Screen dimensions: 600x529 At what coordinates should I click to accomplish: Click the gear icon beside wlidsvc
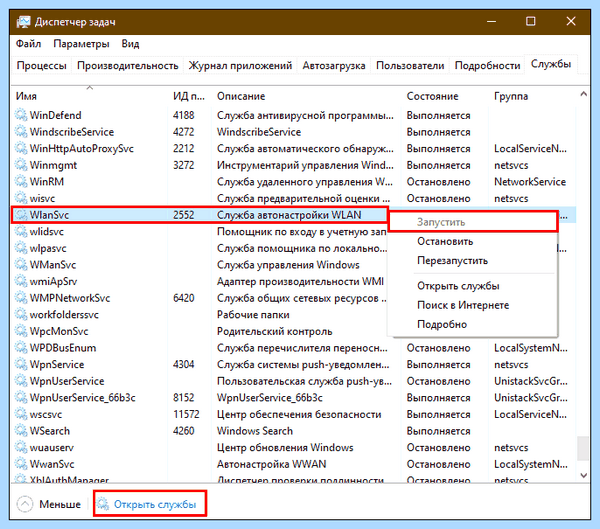(x=21, y=231)
